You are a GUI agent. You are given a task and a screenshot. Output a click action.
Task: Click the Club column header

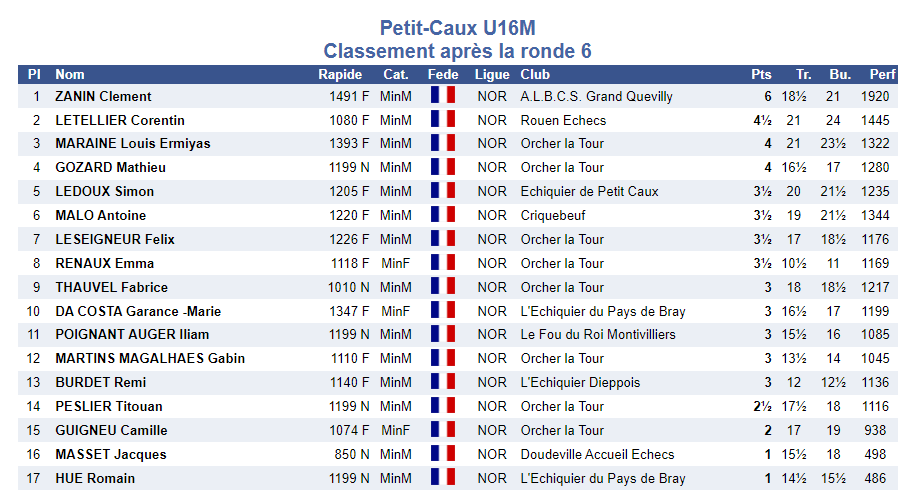[536, 74]
